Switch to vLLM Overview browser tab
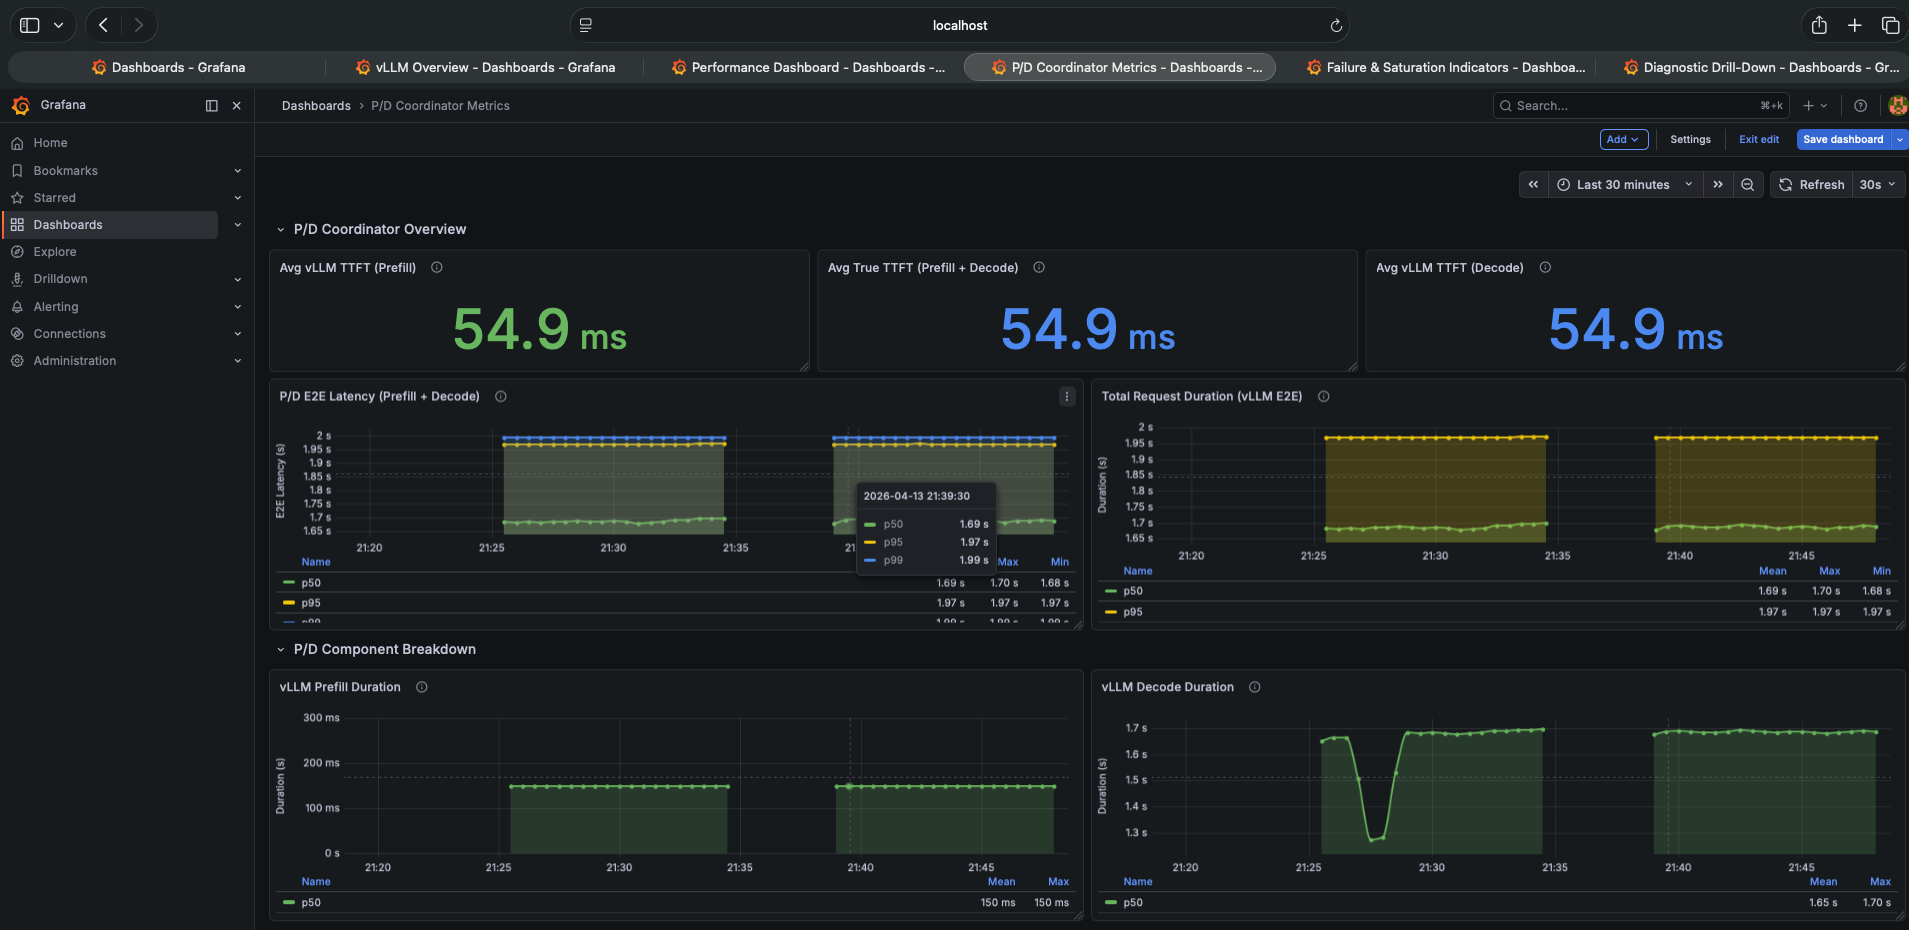The image size is (1909, 930). tap(485, 67)
